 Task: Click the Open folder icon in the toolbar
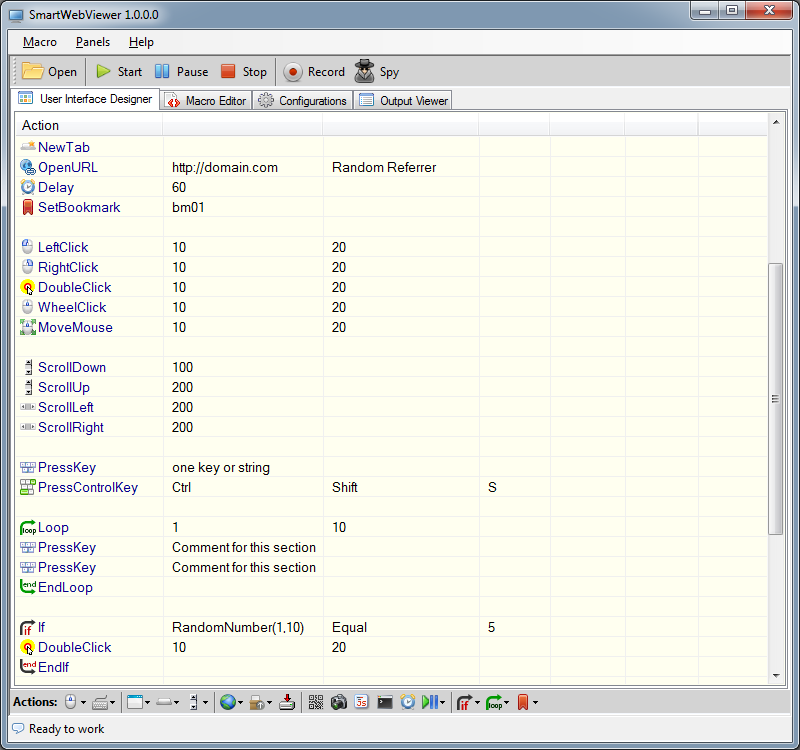(33, 71)
